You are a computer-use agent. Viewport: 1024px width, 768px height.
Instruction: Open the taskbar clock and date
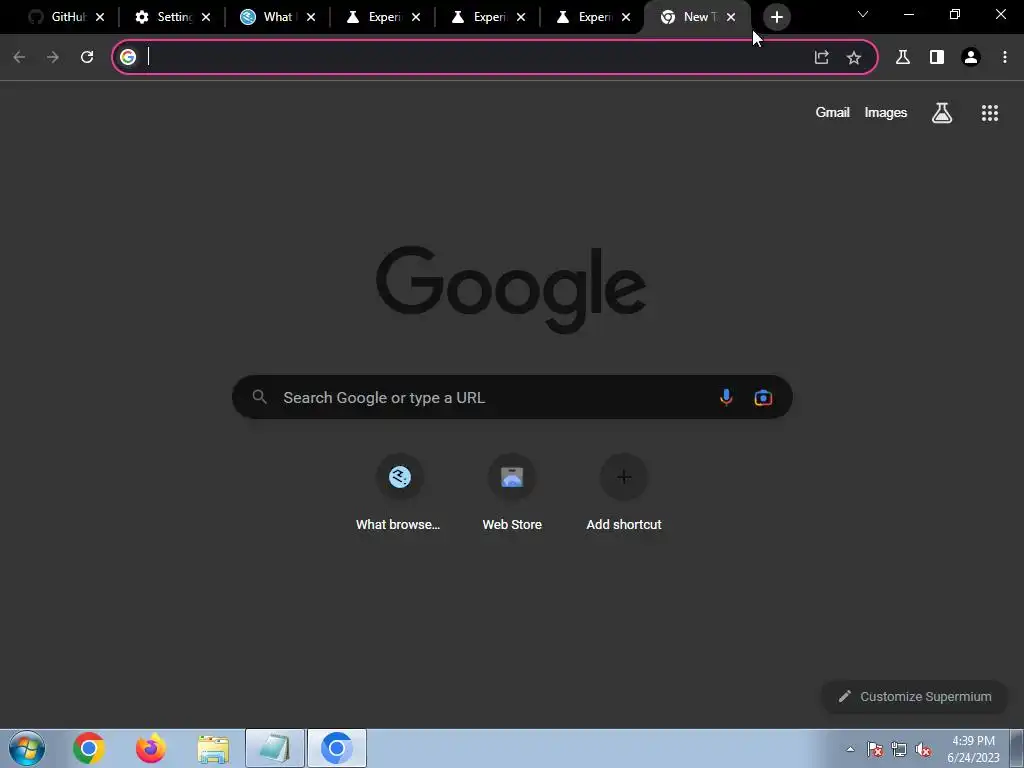click(x=973, y=749)
